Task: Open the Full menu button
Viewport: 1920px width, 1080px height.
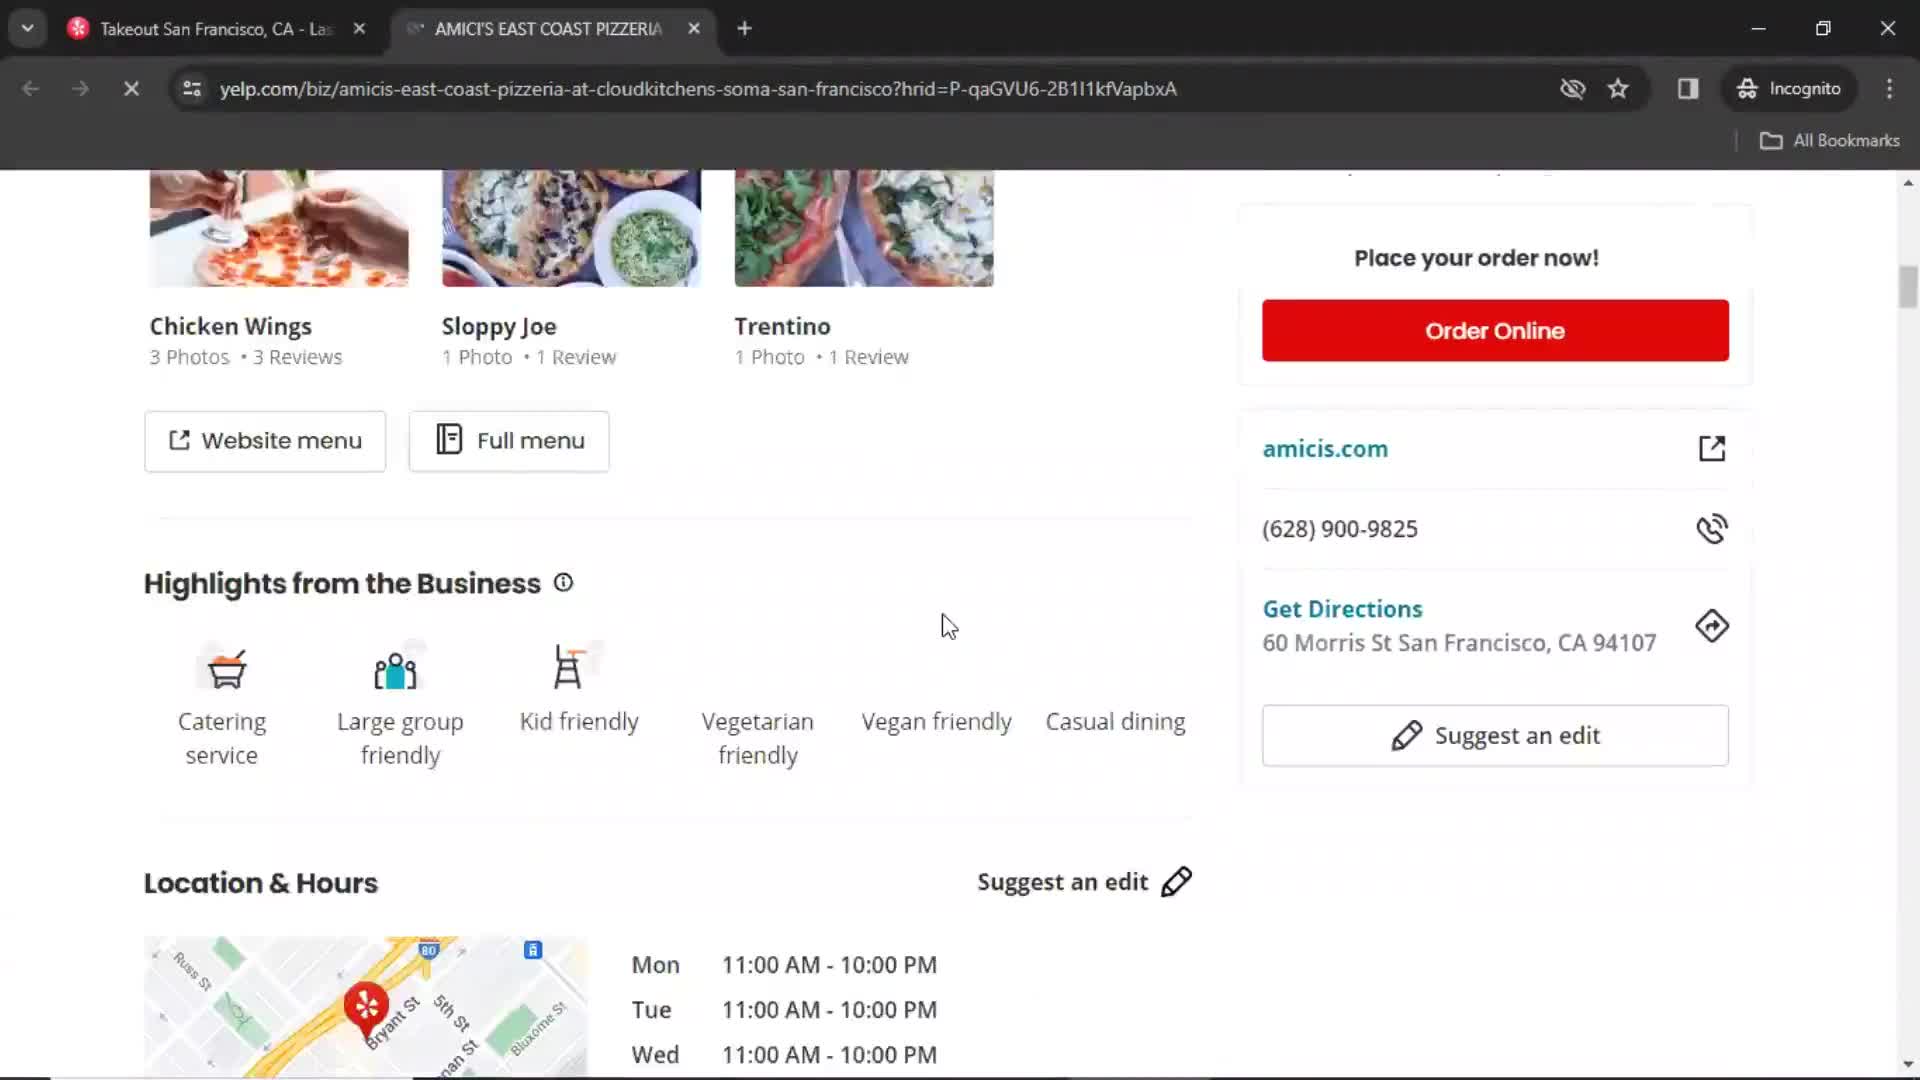Action: click(509, 441)
